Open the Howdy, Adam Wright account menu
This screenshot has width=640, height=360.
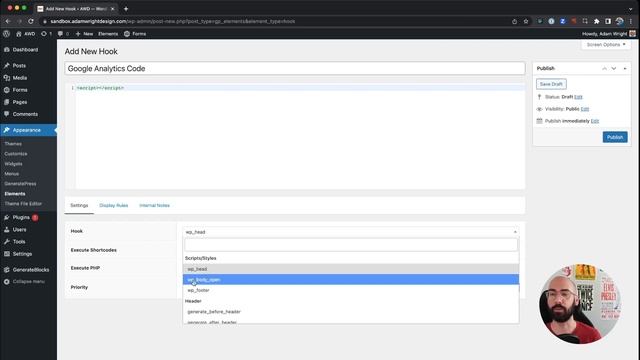(x=609, y=34)
